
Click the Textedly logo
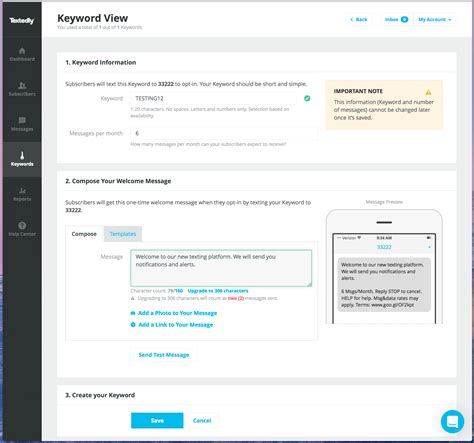coord(22,21)
